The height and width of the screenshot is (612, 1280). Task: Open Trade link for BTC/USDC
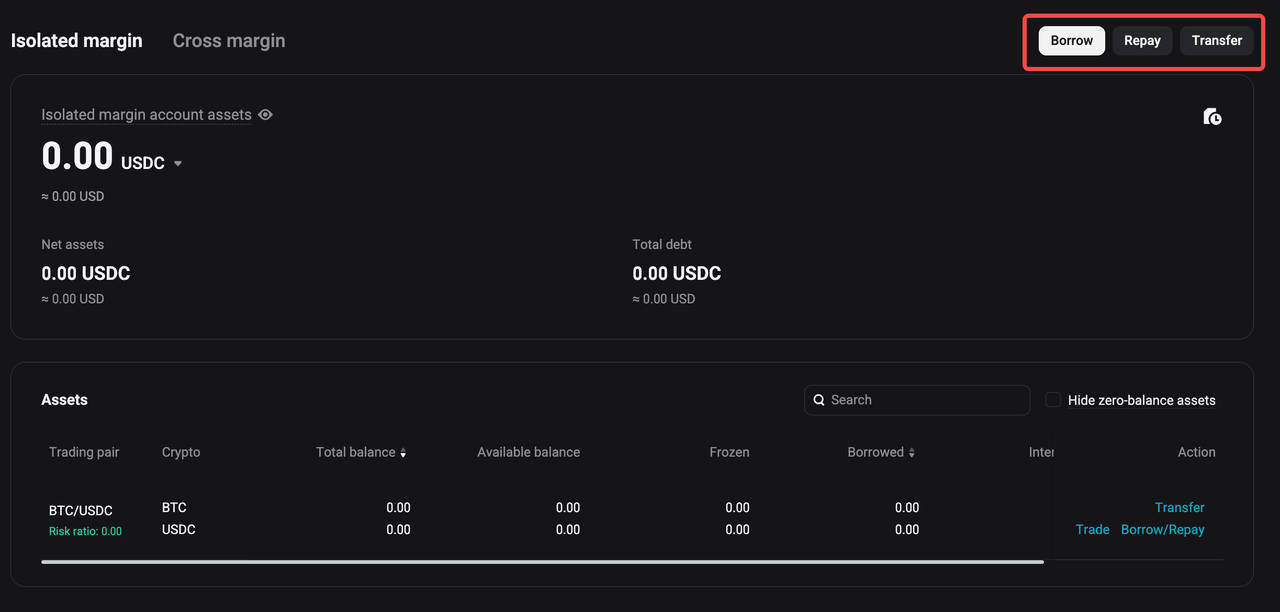pos(1093,530)
